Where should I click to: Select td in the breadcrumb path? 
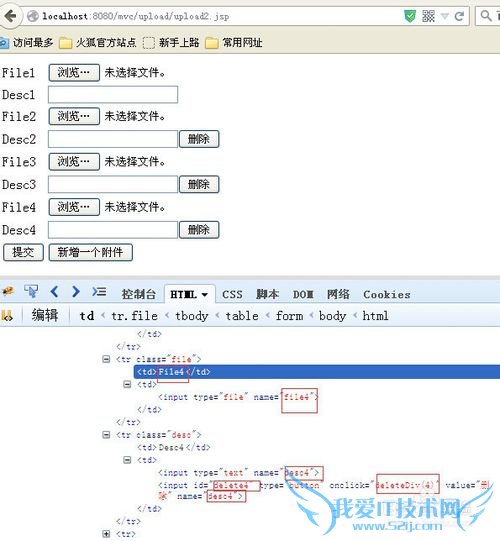(87, 316)
